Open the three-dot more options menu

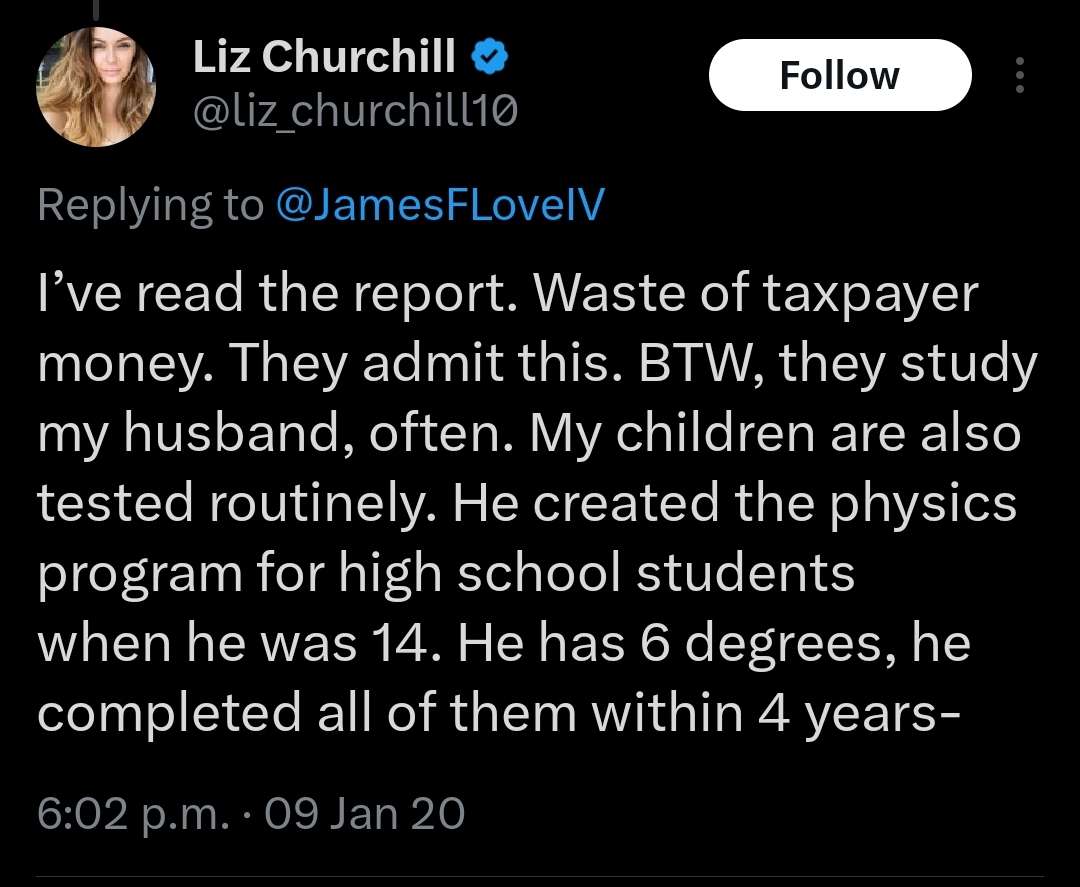pyautogui.click(x=1019, y=75)
